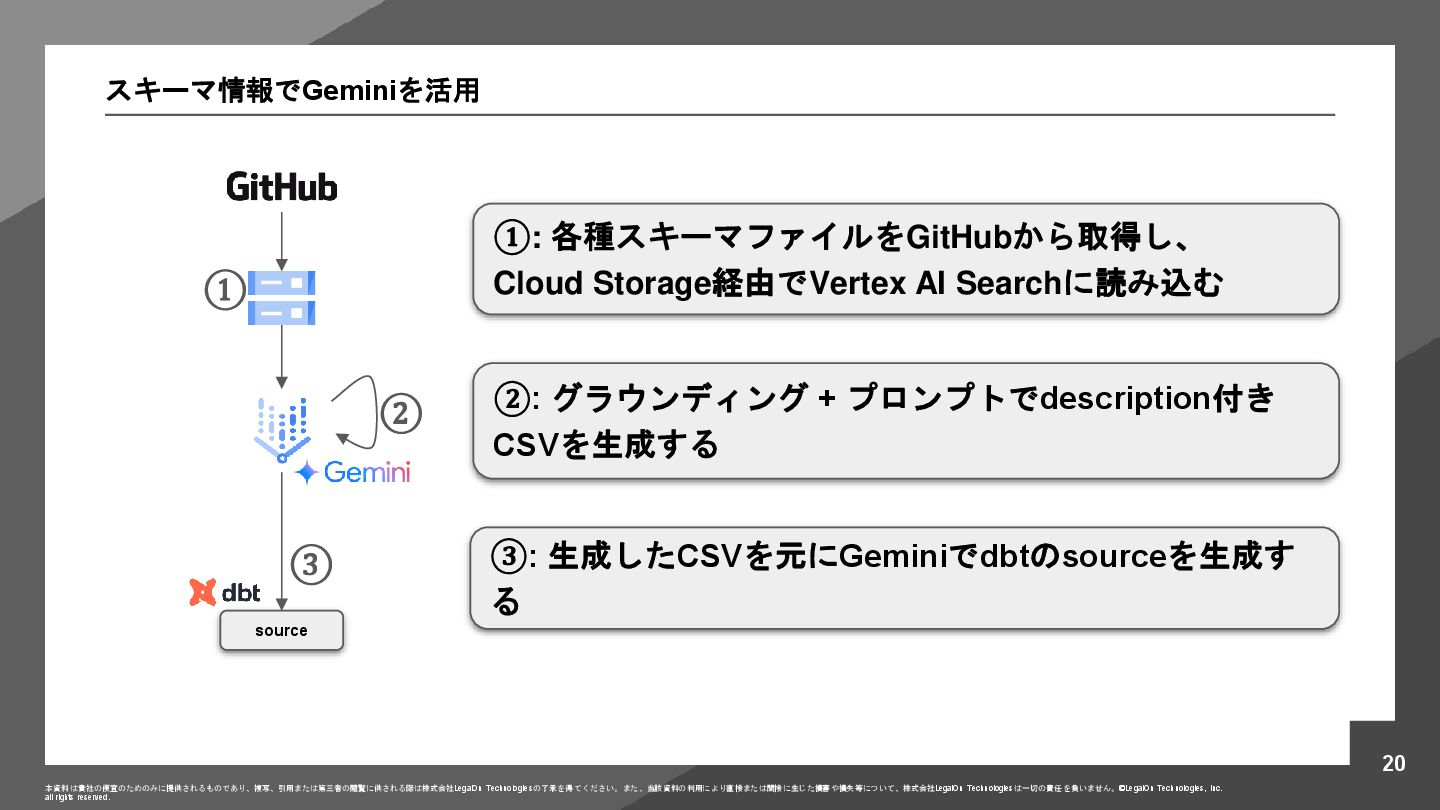Click the arrow between Gemini and source
Screen dimensions: 1440x810
(282, 540)
